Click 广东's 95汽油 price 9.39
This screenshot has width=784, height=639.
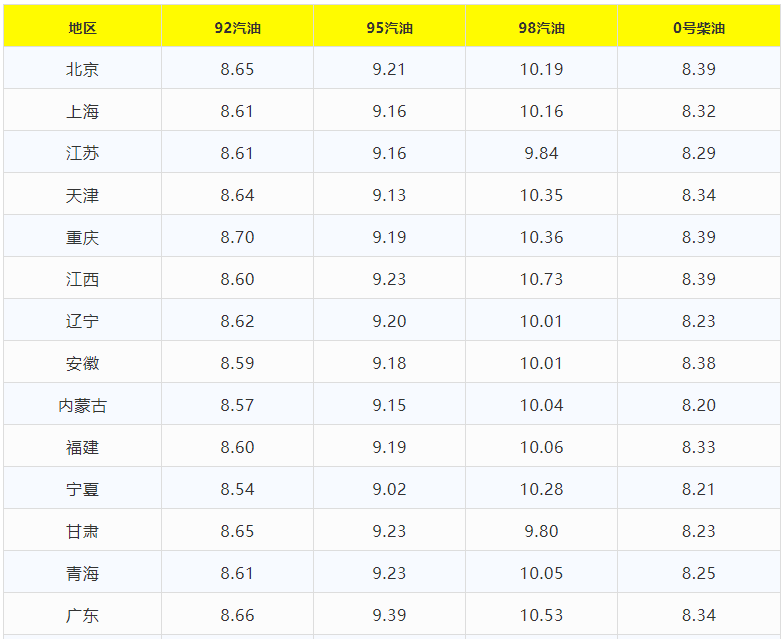[389, 615]
